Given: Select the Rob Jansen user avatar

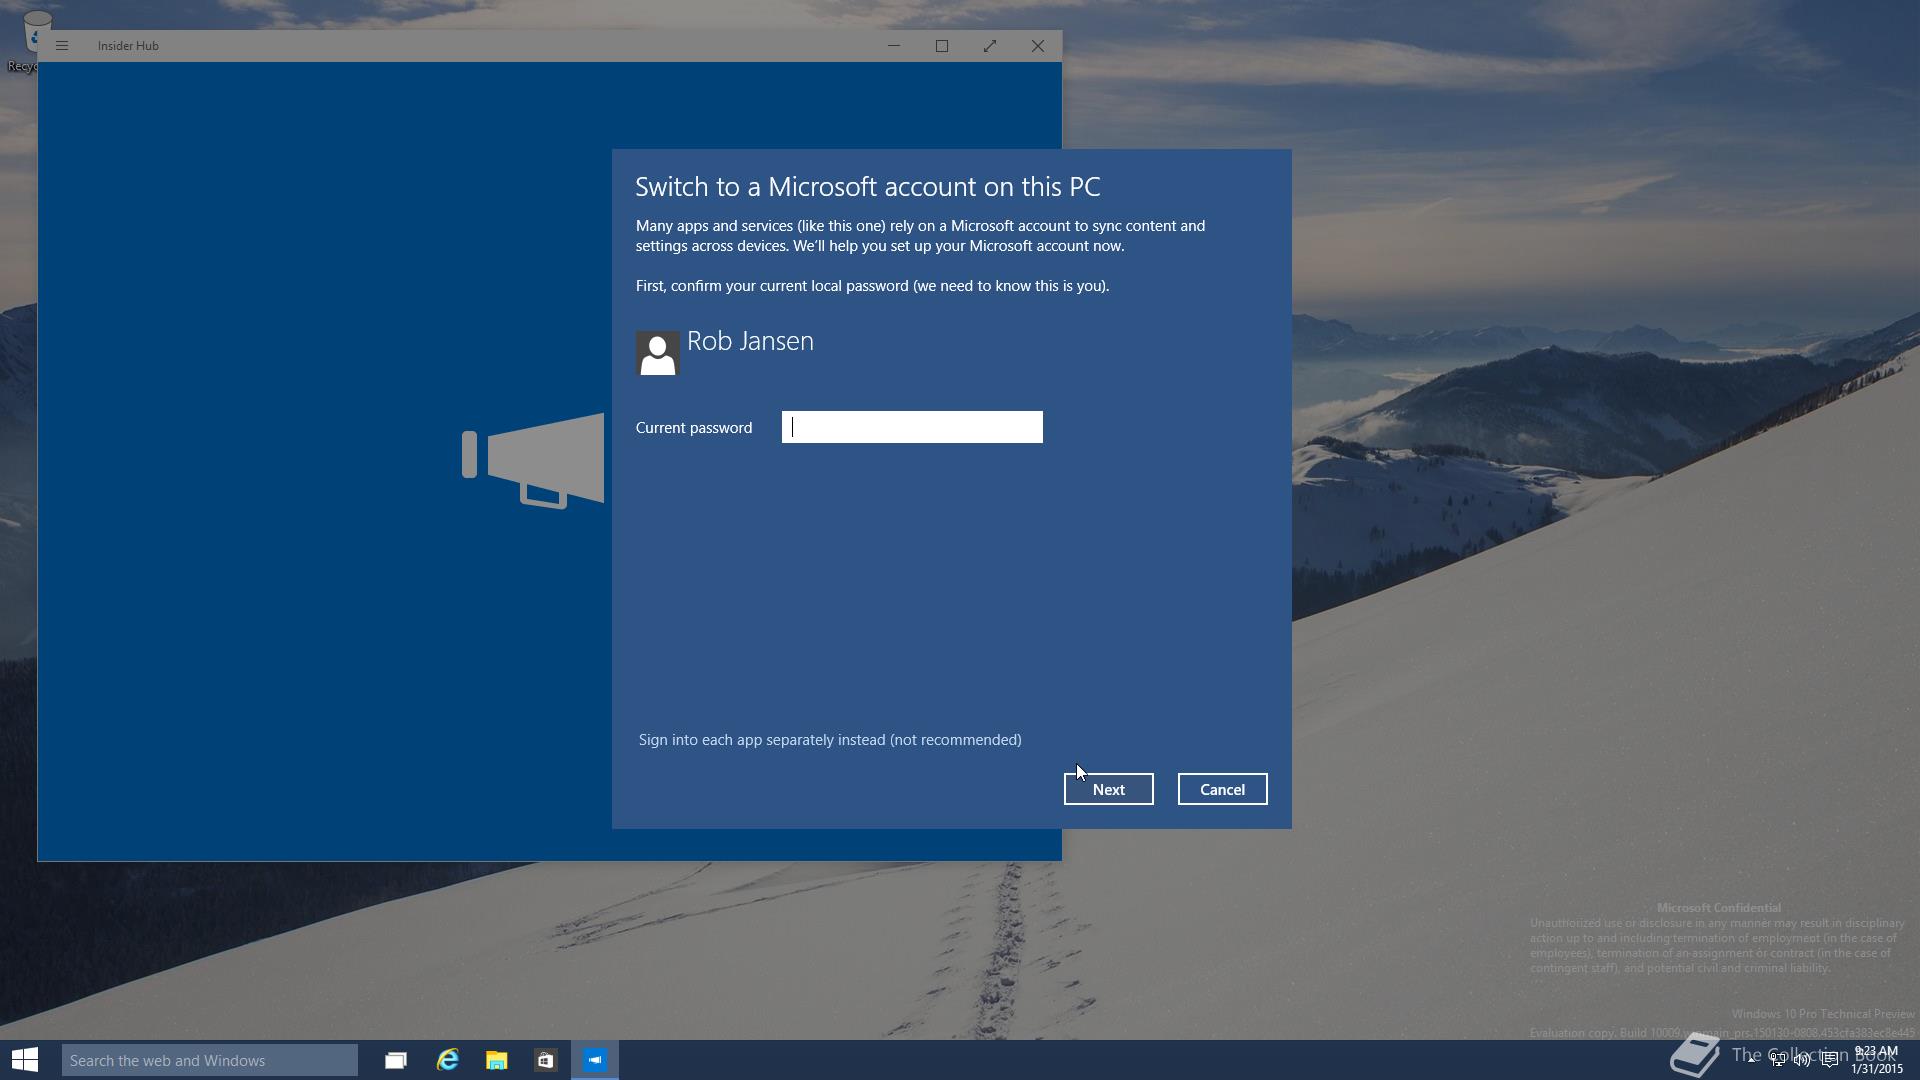Looking at the screenshot, I should pyautogui.click(x=658, y=353).
